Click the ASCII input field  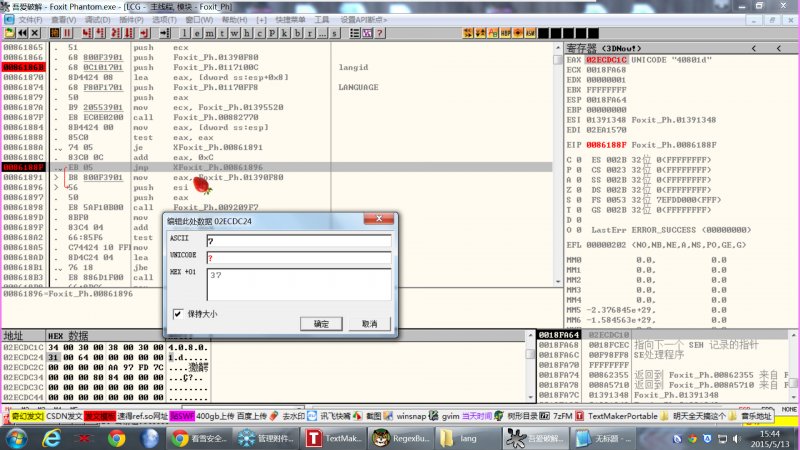click(x=299, y=241)
